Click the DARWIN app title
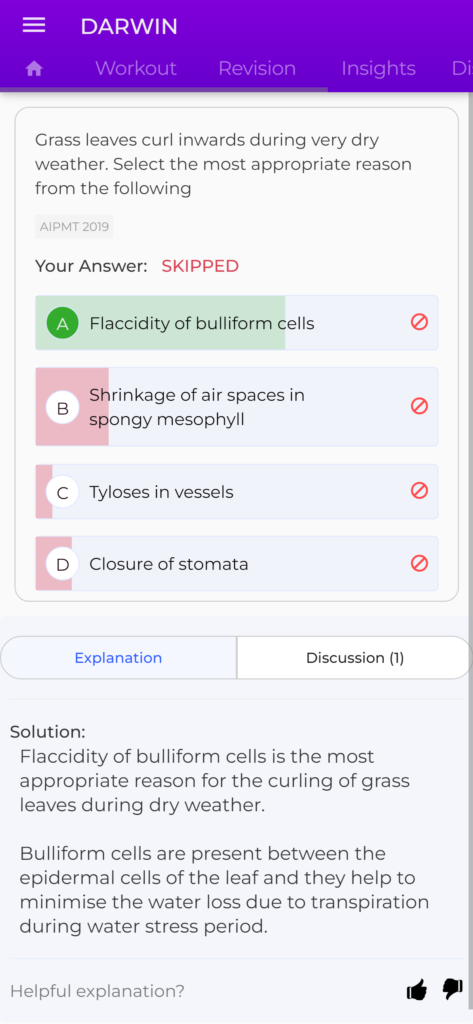 pyautogui.click(x=129, y=26)
